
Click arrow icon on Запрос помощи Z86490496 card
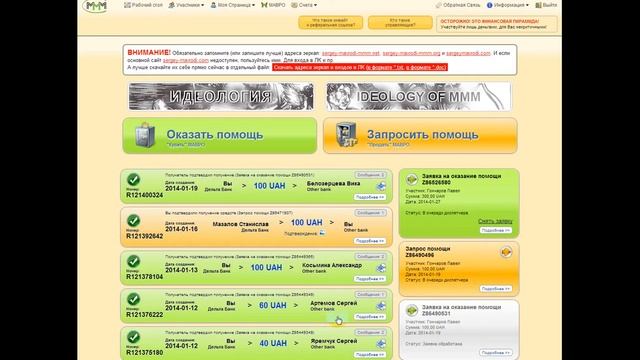[506, 252]
